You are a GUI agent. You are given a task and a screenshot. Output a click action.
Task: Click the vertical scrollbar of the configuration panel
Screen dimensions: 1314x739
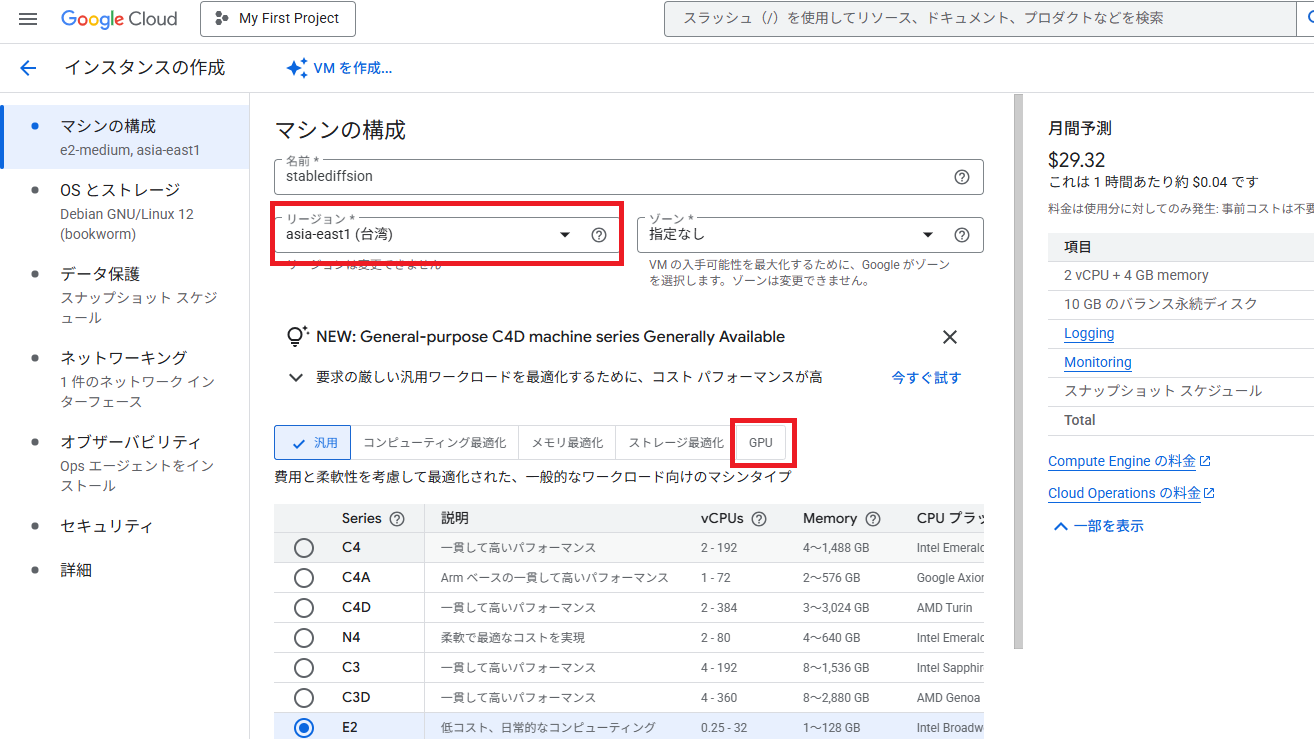pos(1019,370)
